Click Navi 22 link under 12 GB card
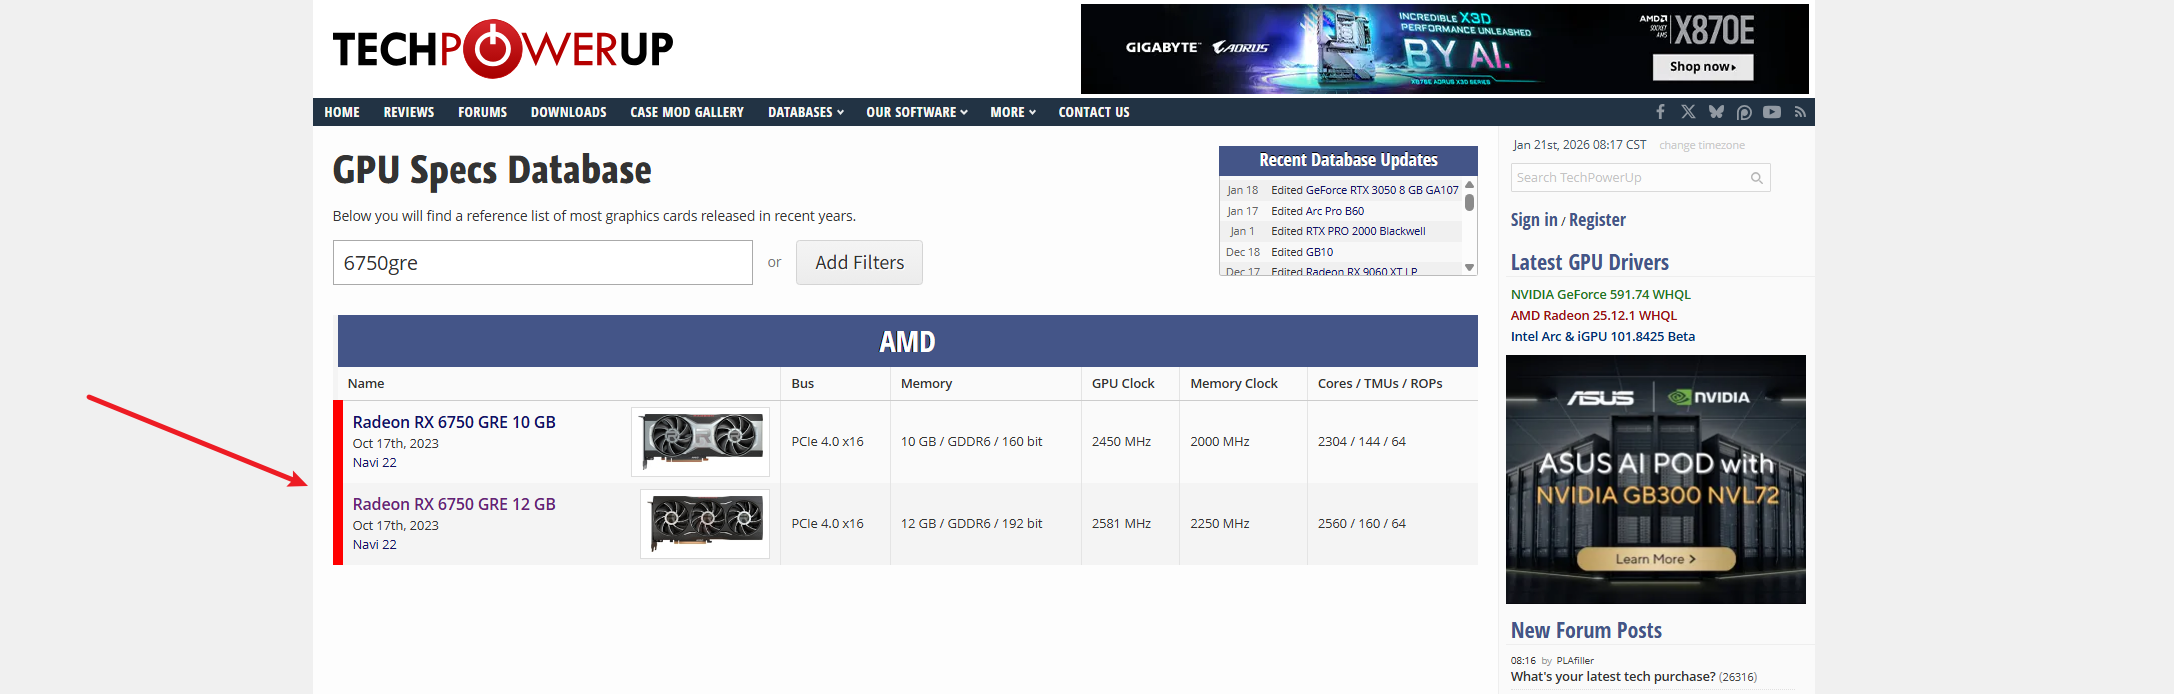Viewport: 2174px width, 694px height. pyautogui.click(x=374, y=545)
